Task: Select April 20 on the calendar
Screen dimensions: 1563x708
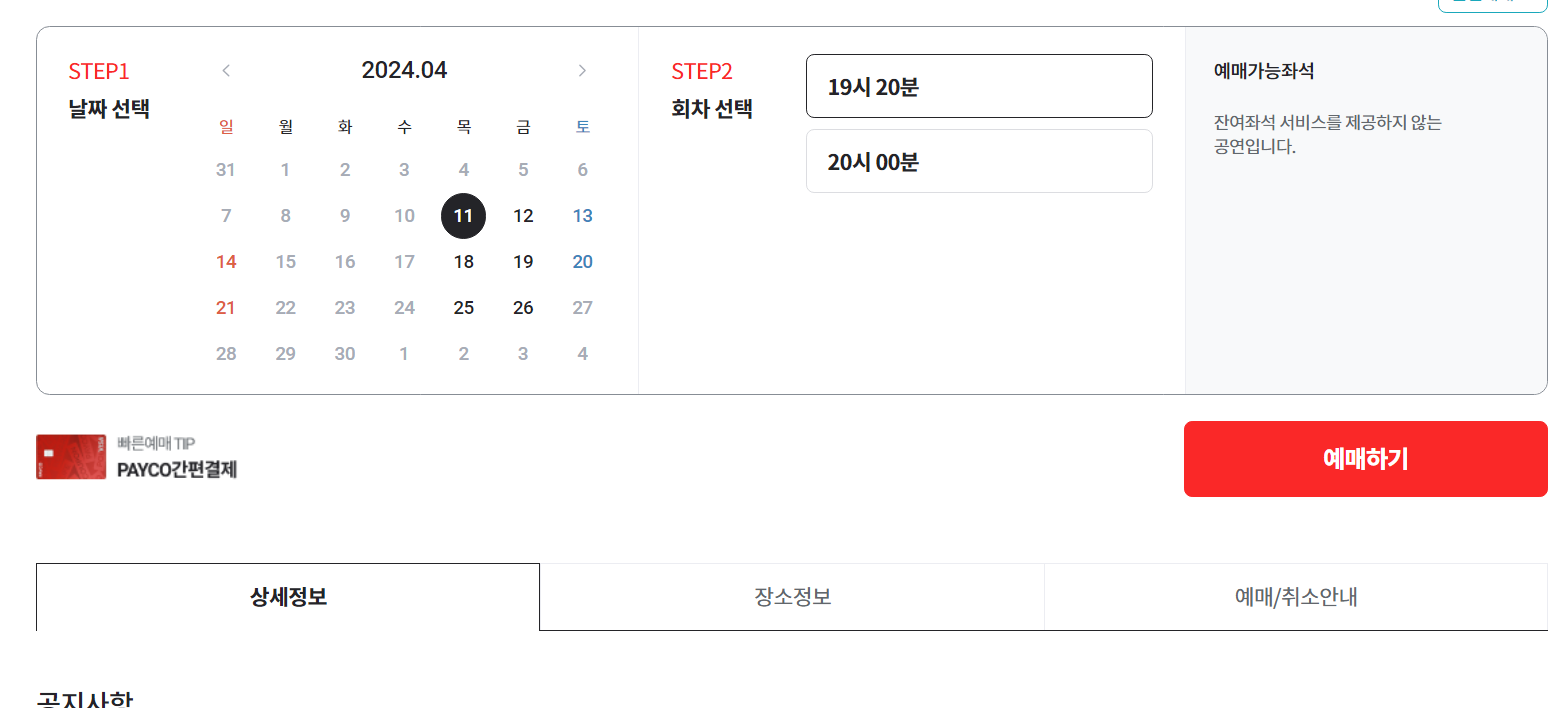Action: point(582,261)
